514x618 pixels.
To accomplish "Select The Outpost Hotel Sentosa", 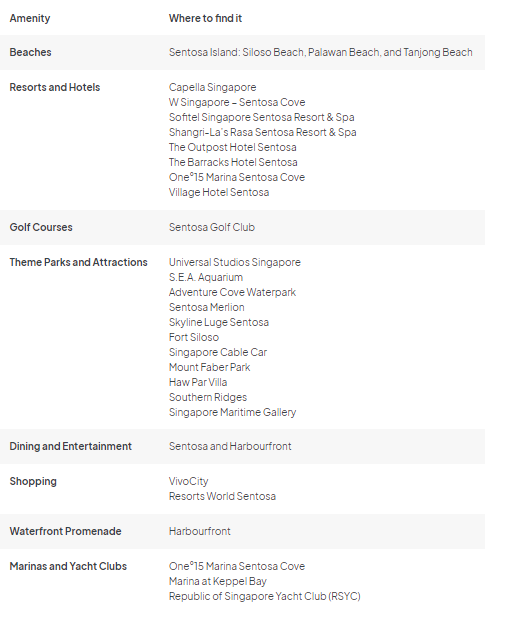I will point(233,147).
